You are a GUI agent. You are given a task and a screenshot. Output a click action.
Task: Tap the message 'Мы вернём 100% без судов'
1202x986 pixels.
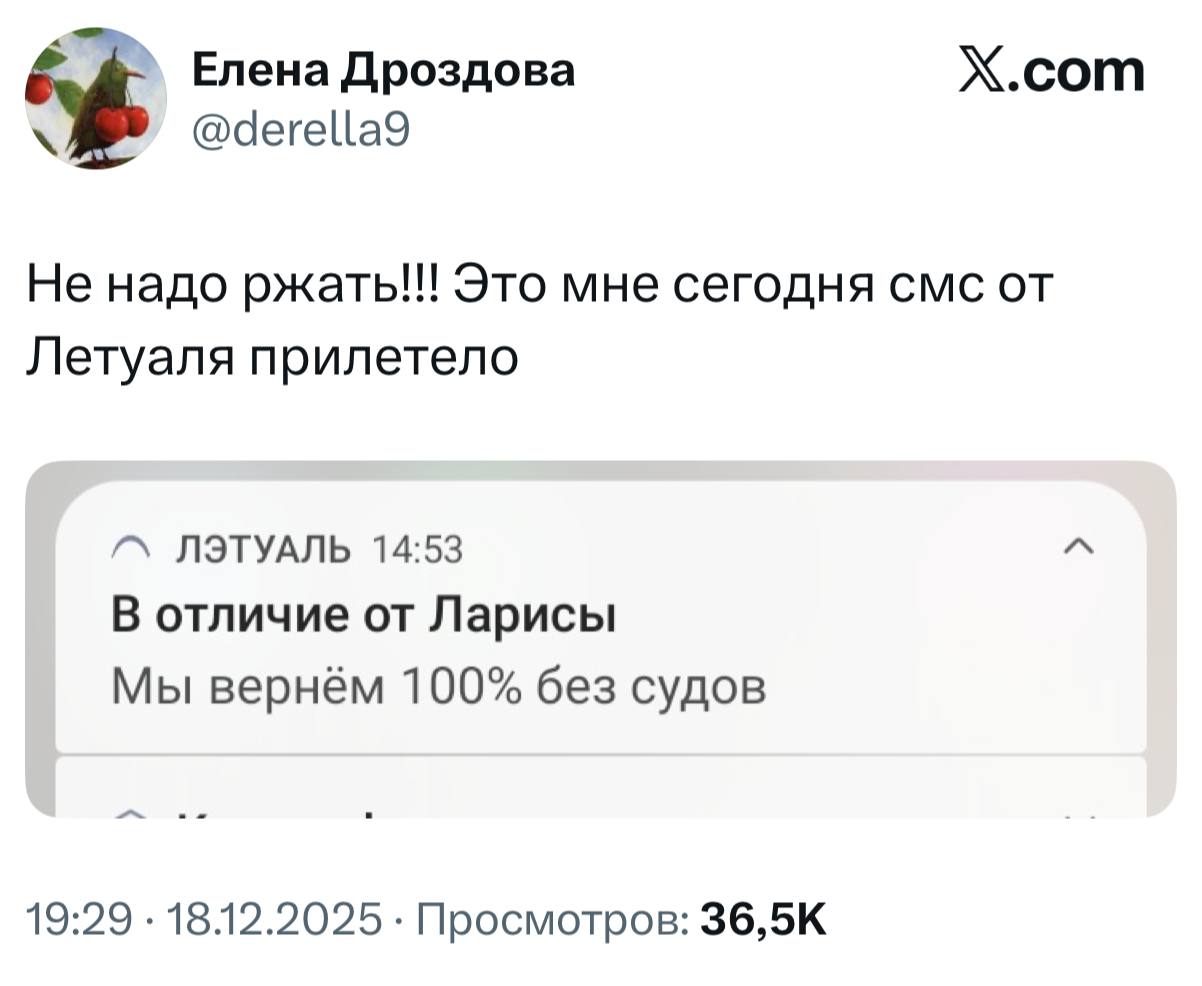pos(440,686)
